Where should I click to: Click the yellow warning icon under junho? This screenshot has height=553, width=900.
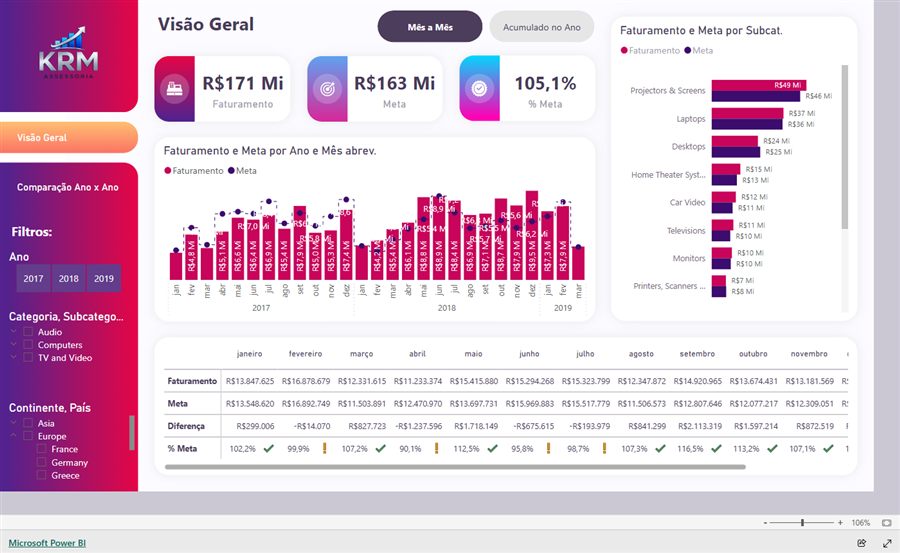[x=548, y=448]
